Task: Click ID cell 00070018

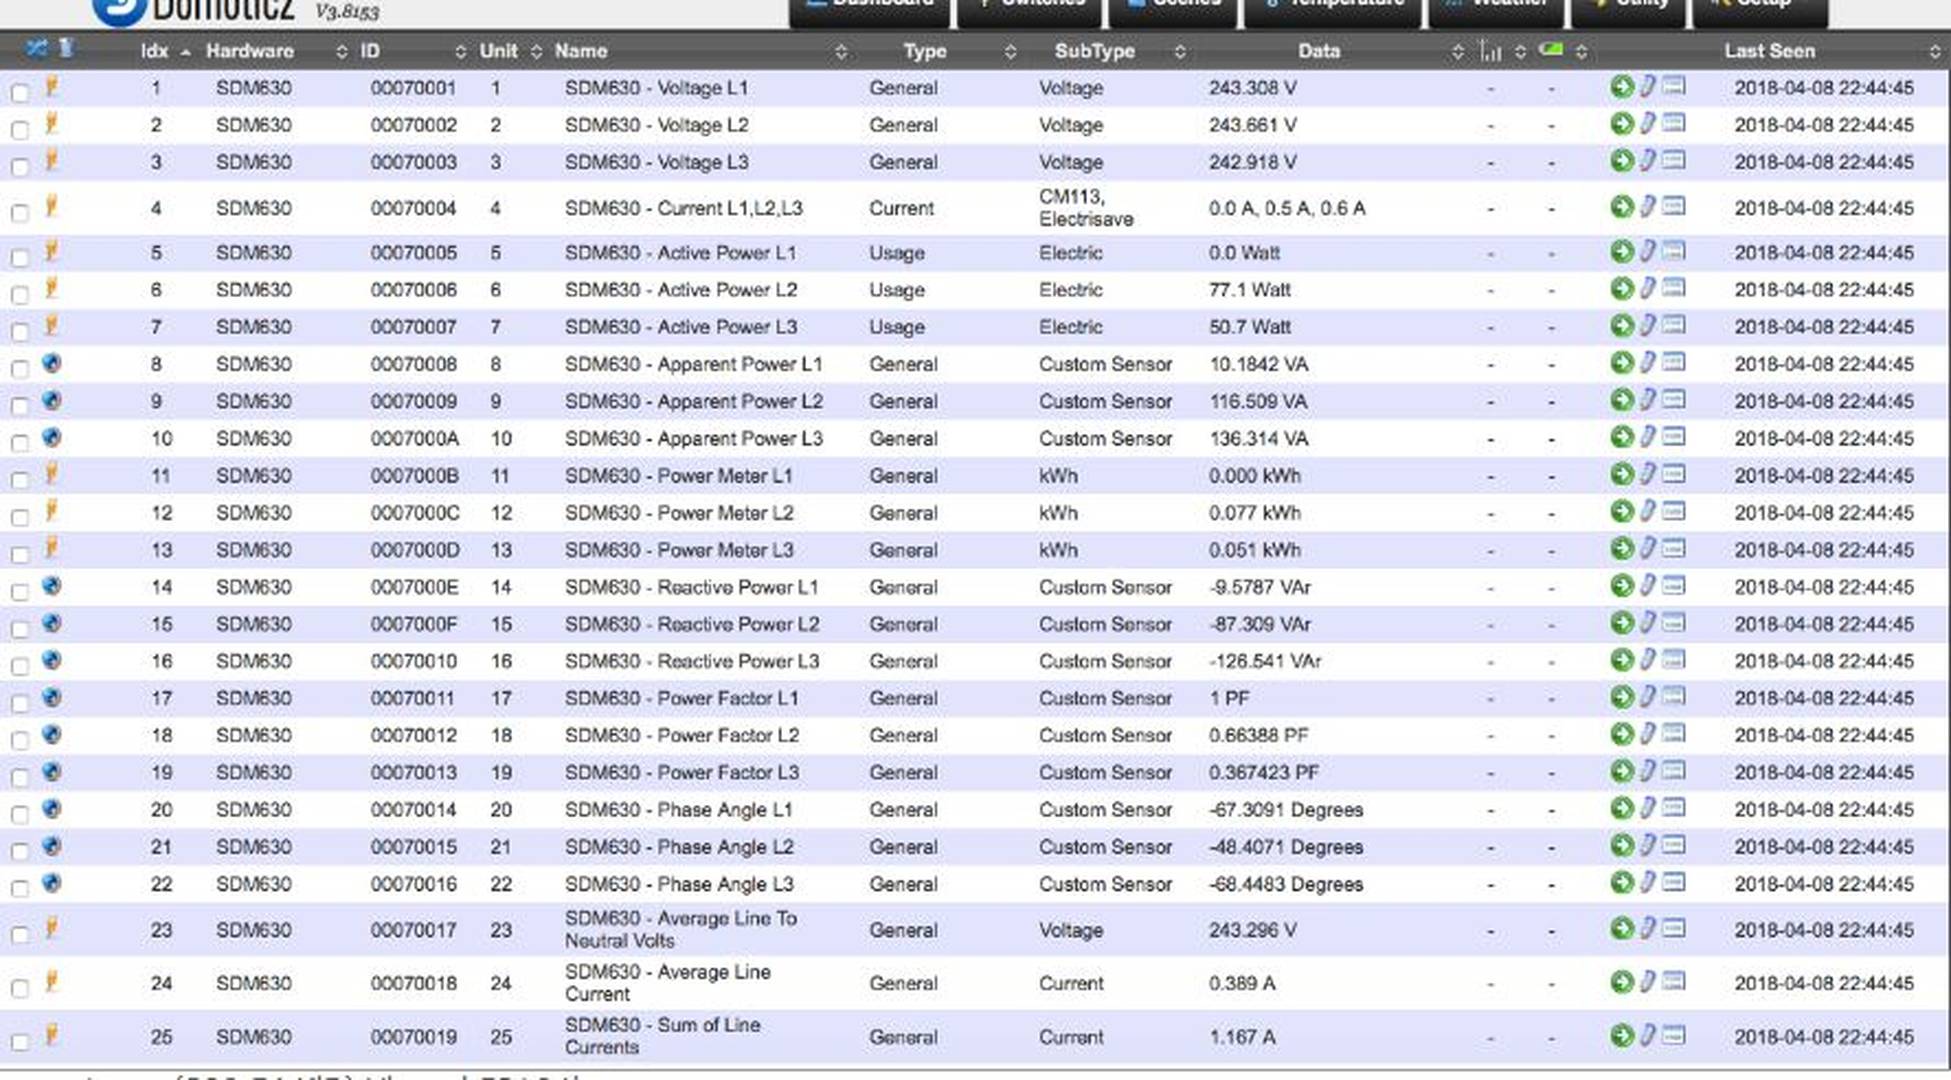Action: (x=413, y=983)
